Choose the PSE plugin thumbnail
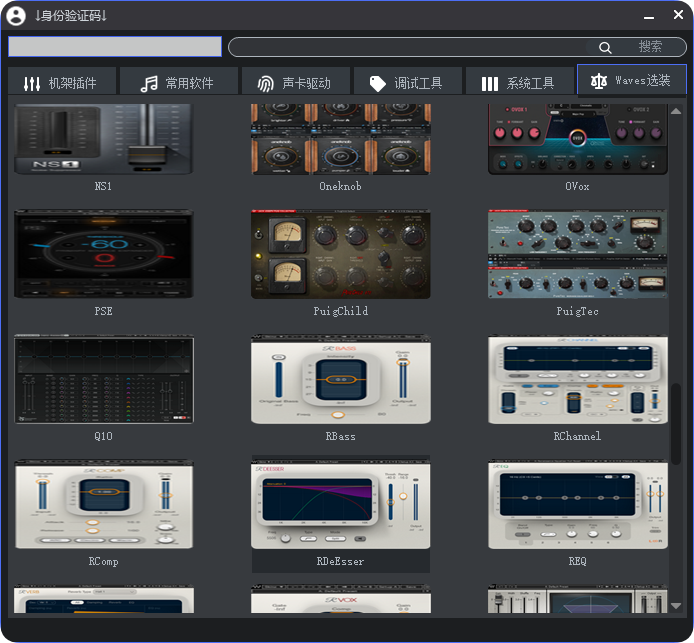Viewport: 694px width, 643px height. pos(104,254)
